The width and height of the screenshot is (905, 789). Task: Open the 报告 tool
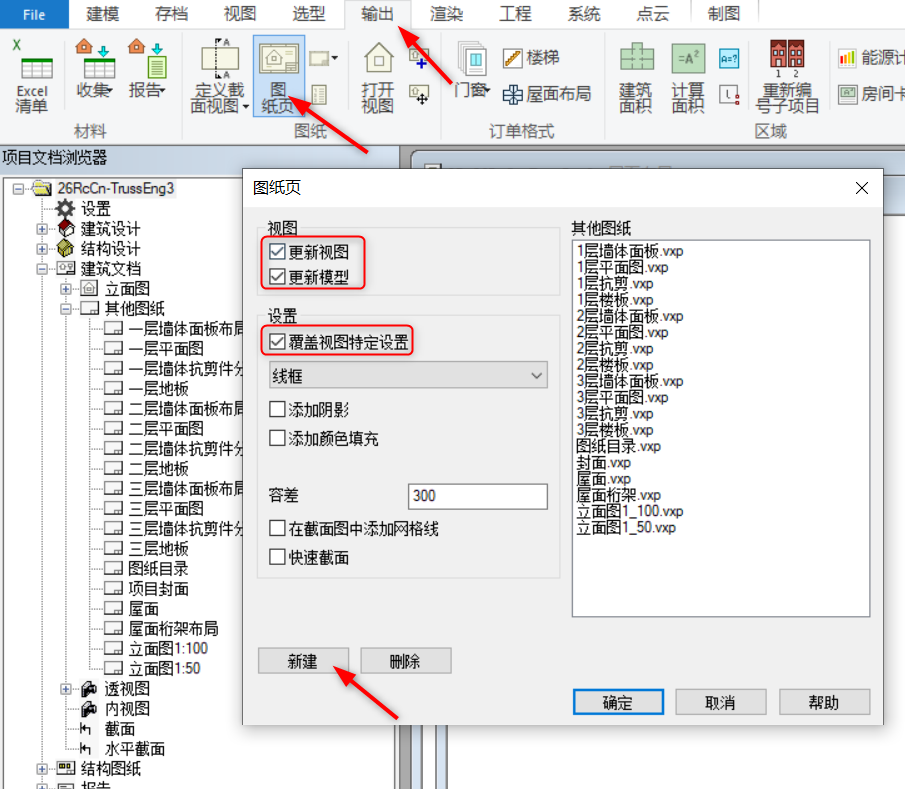click(x=148, y=68)
